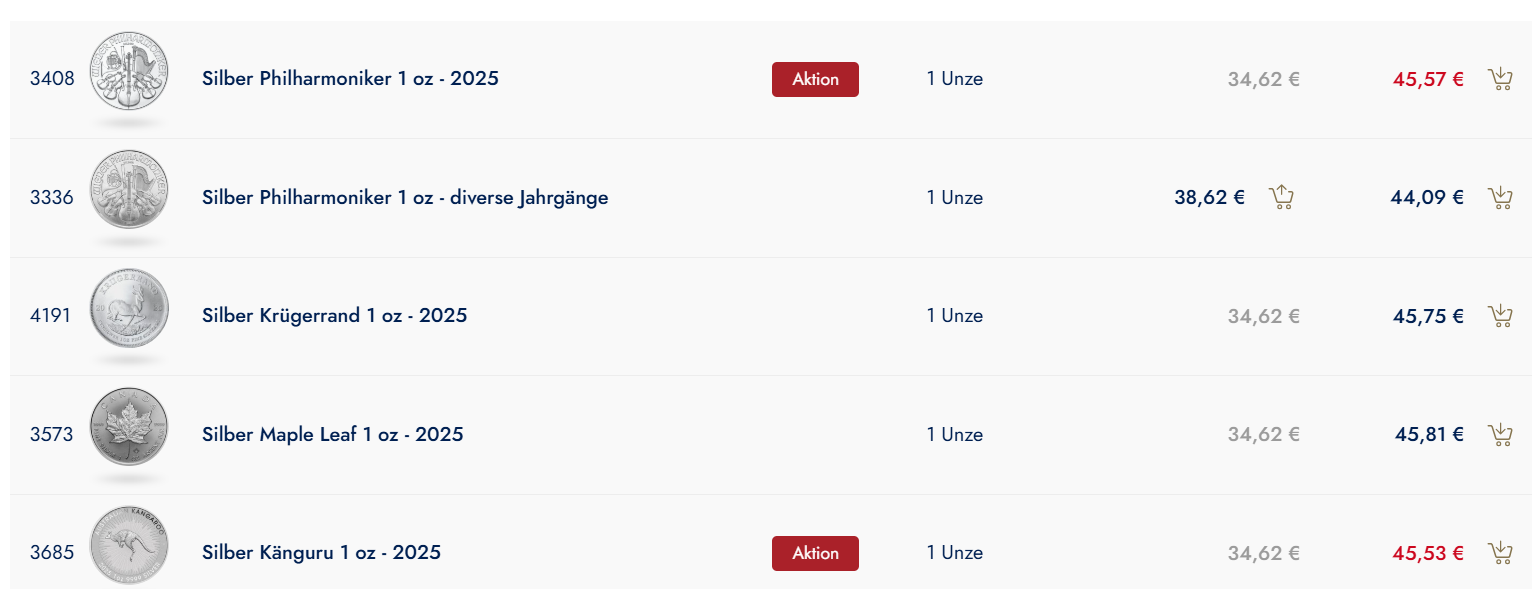This screenshot has width=1532, height=589.
Task: Open Silber Maple Leaf 1 oz - 2025 link
Action: pyautogui.click(x=332, y=434)
